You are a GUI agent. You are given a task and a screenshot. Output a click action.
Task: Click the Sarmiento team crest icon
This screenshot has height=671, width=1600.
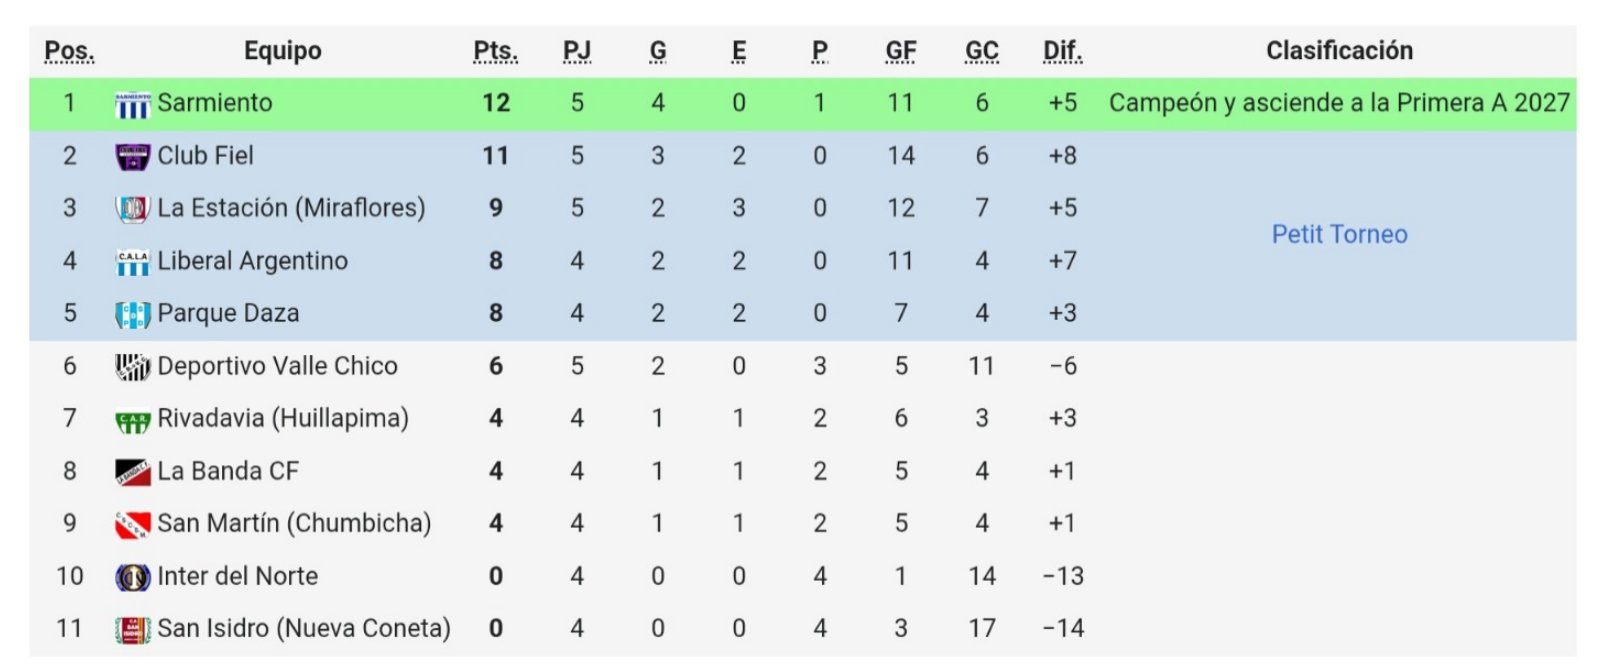133,104
